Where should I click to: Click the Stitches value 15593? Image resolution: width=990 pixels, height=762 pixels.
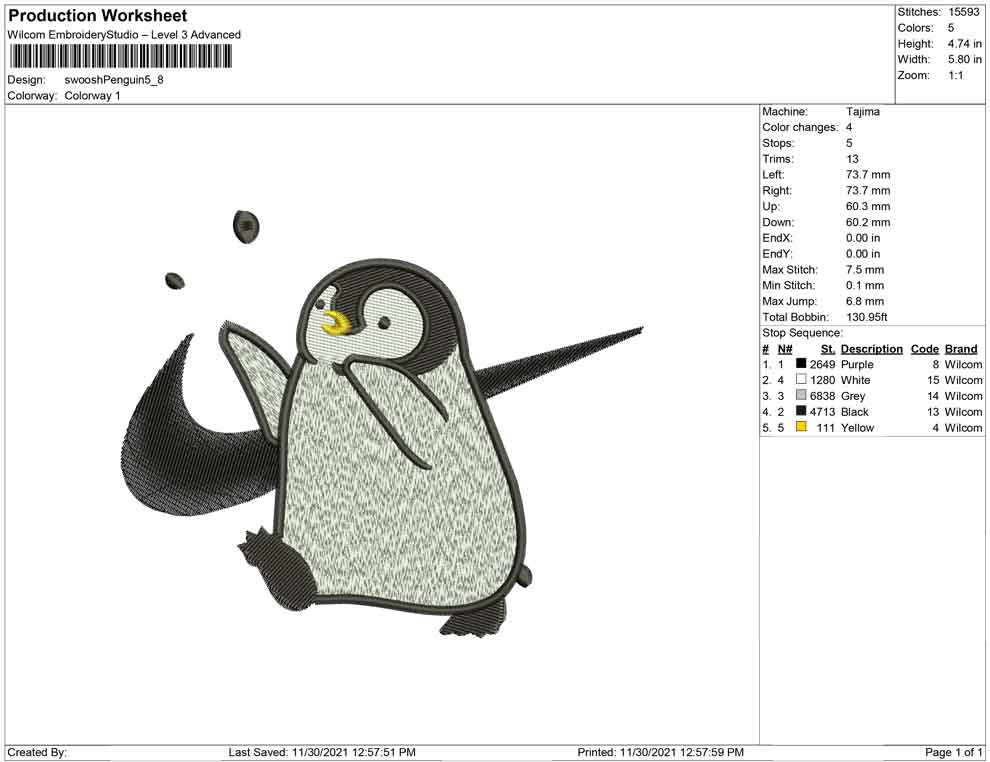pyautogui.click(x=963, y=12)
